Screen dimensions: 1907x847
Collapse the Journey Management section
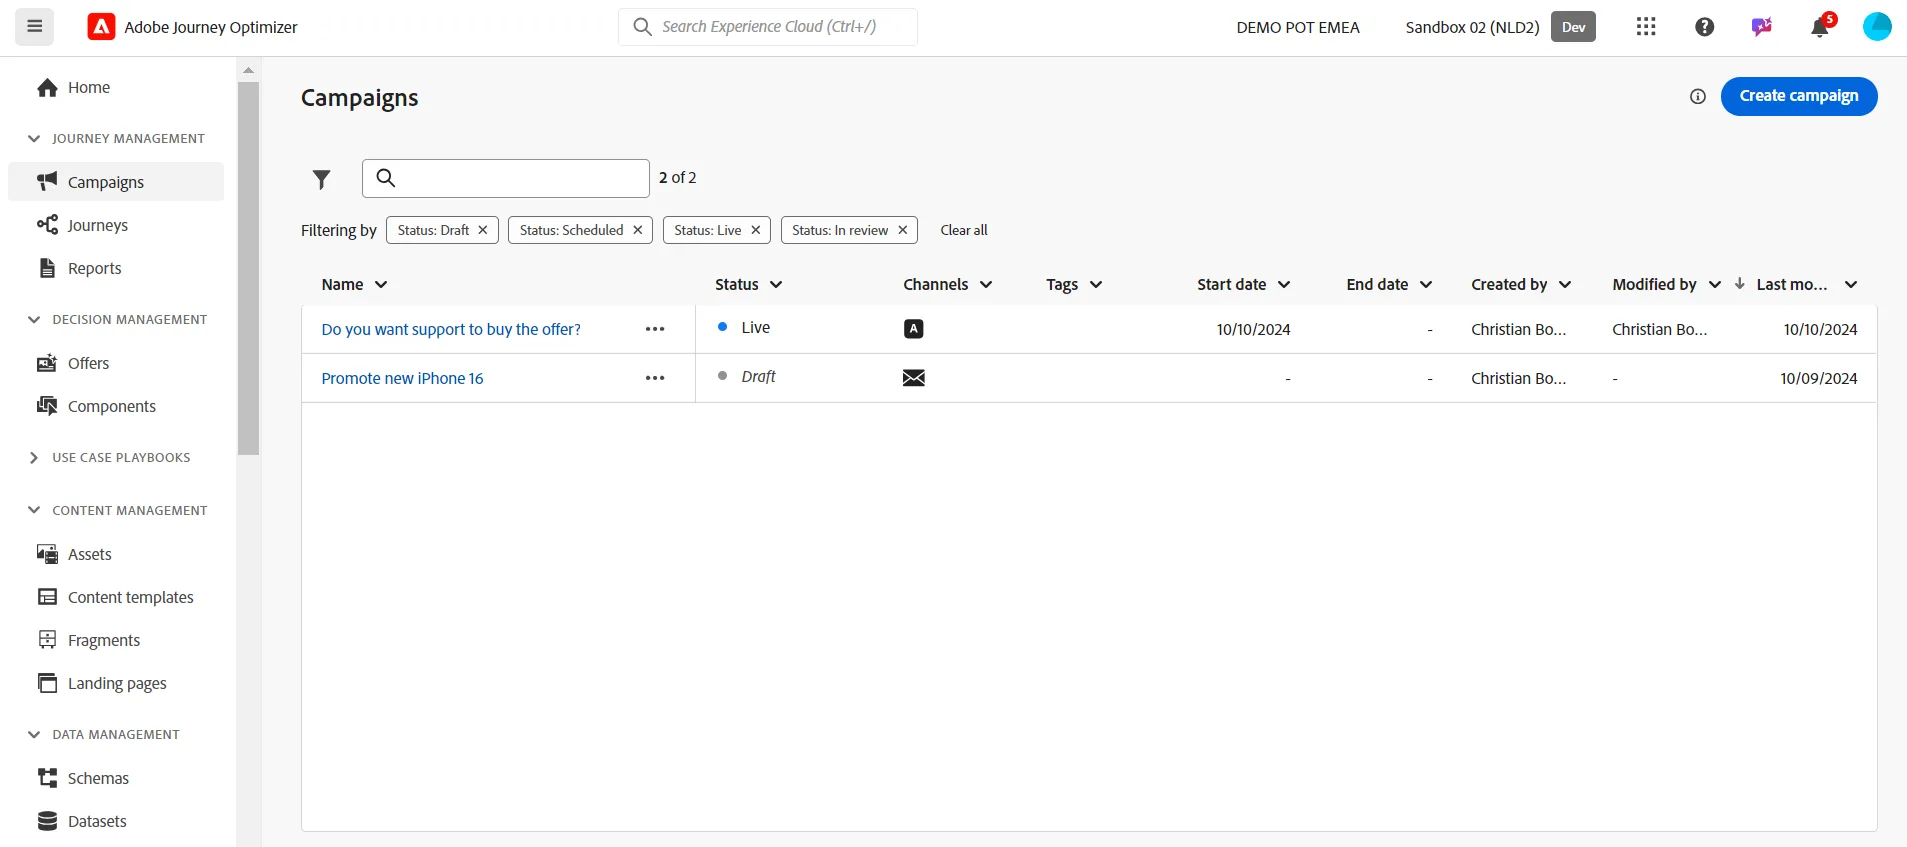[x=34, y=139]
